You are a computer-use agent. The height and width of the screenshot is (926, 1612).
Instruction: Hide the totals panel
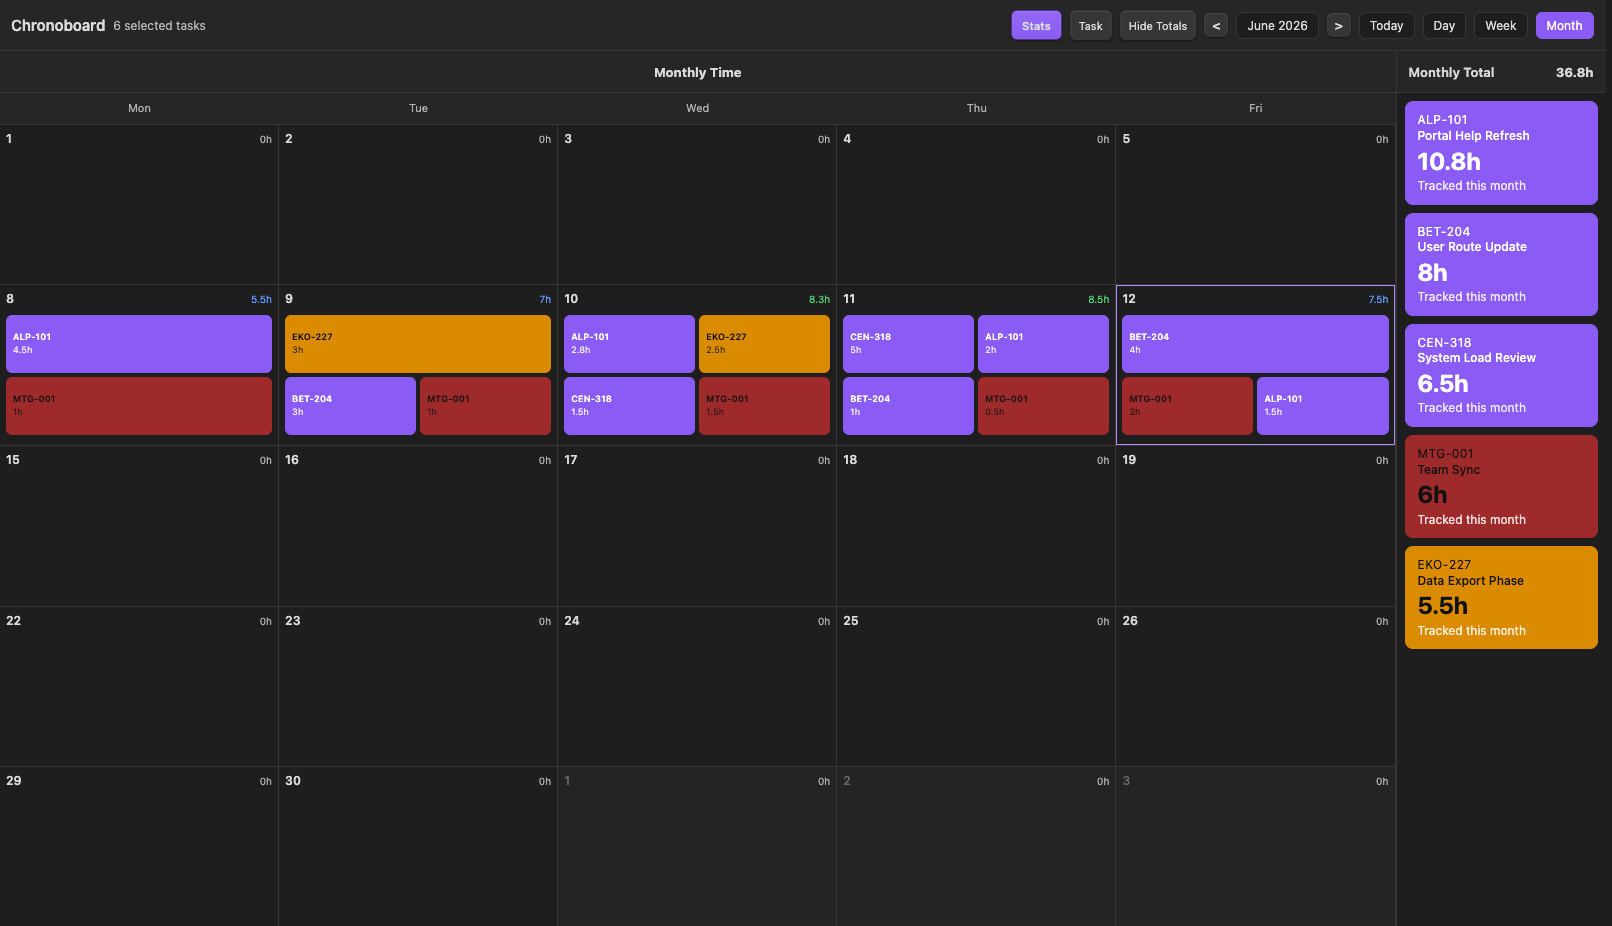point(1157,26)
